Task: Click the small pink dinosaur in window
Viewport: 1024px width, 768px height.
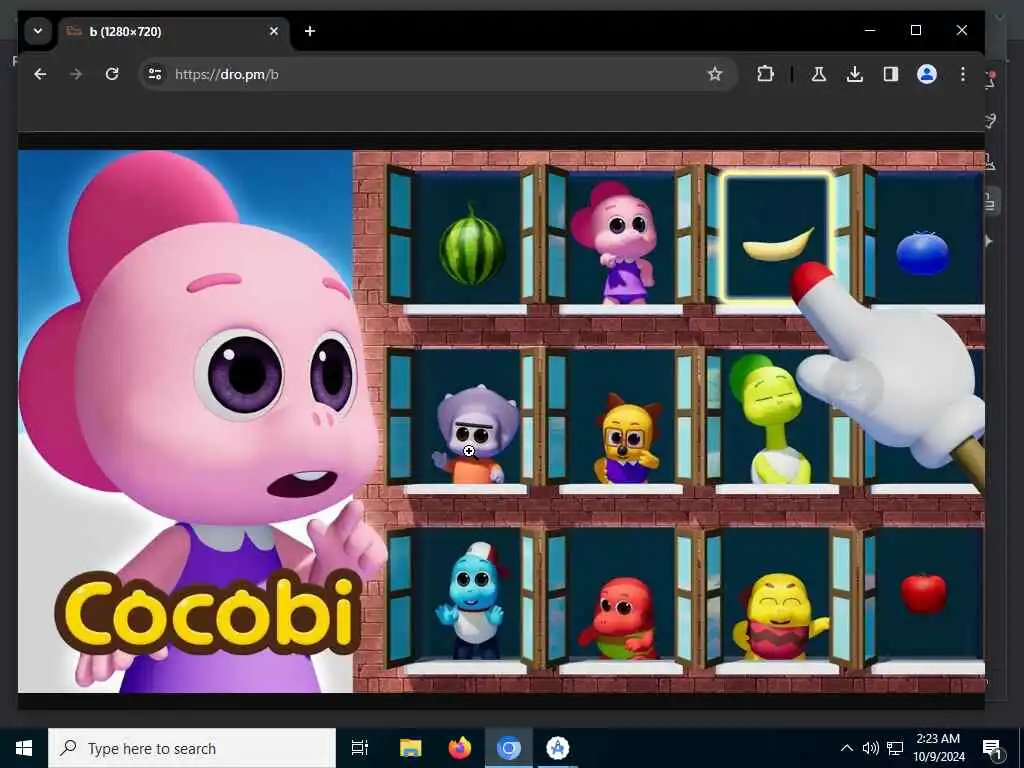Action: click(x=616, y=245)
